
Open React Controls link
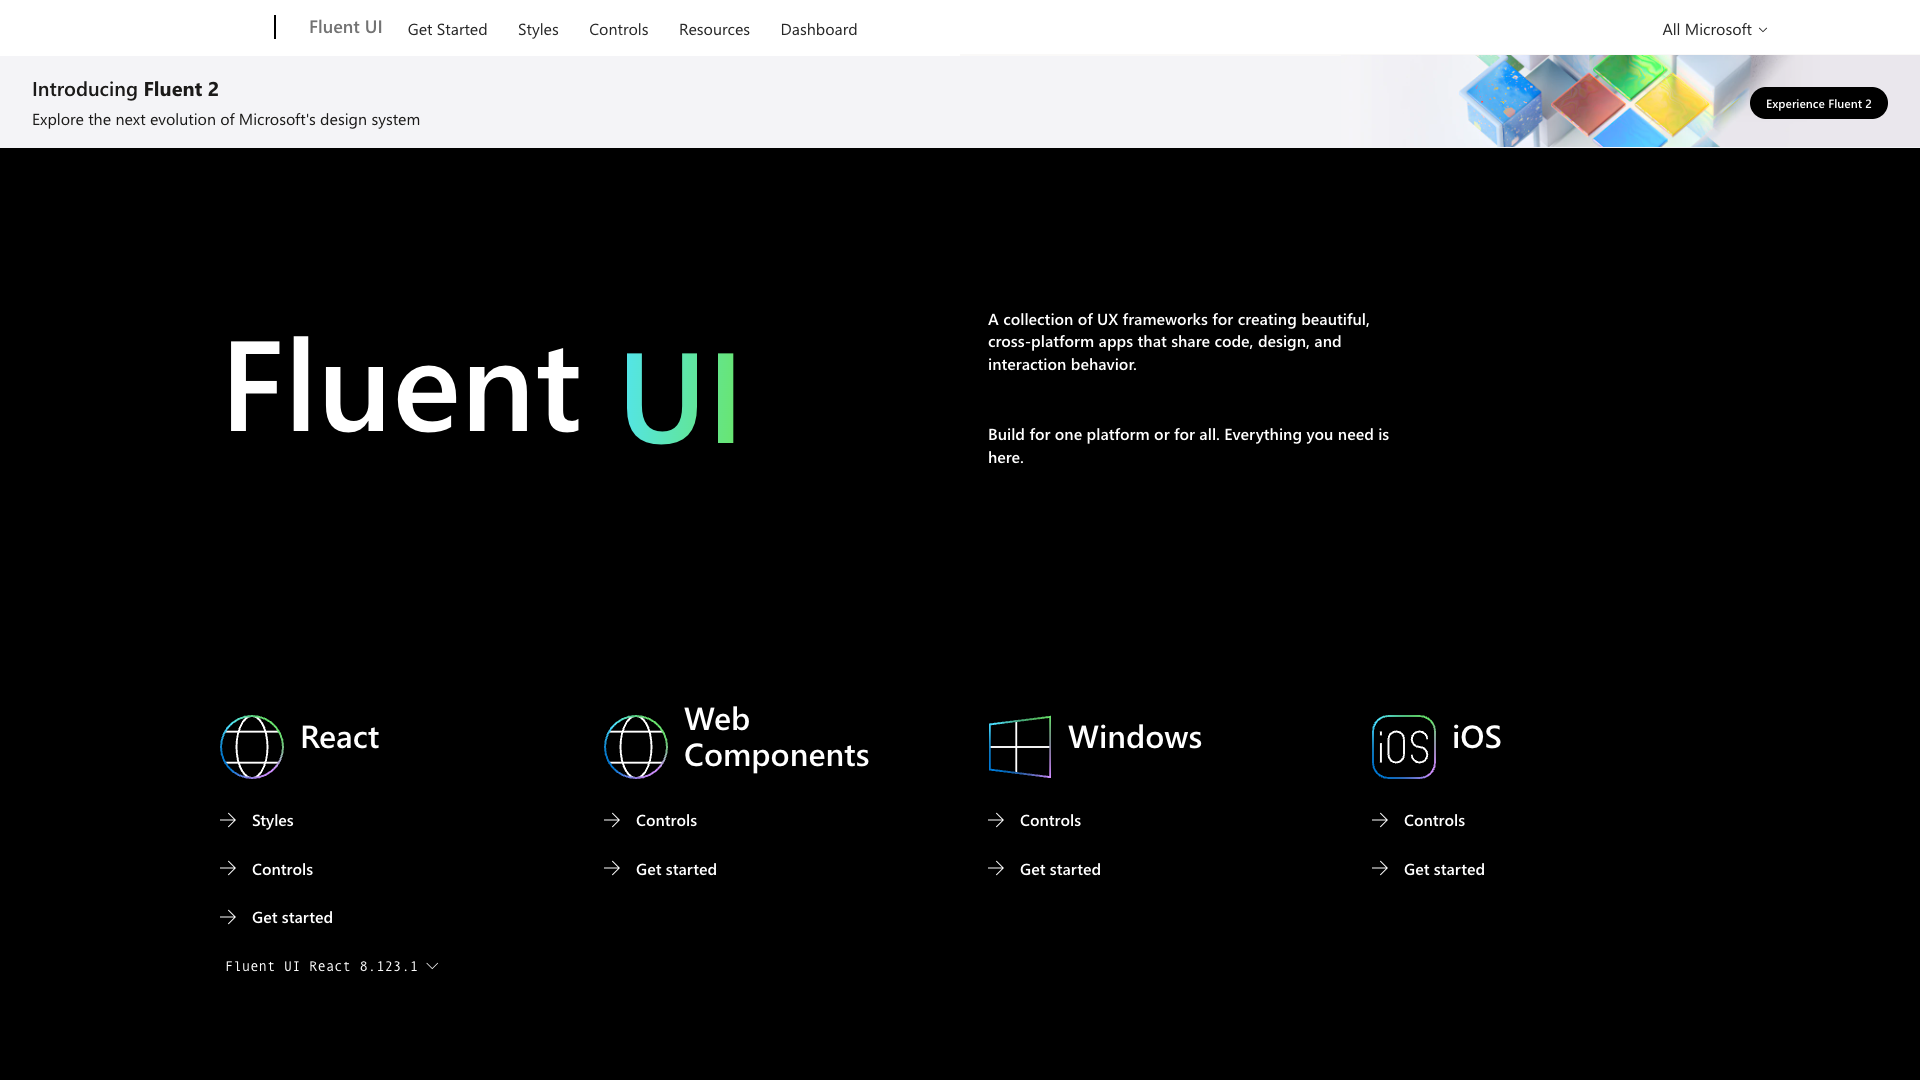tap(282, 869)
